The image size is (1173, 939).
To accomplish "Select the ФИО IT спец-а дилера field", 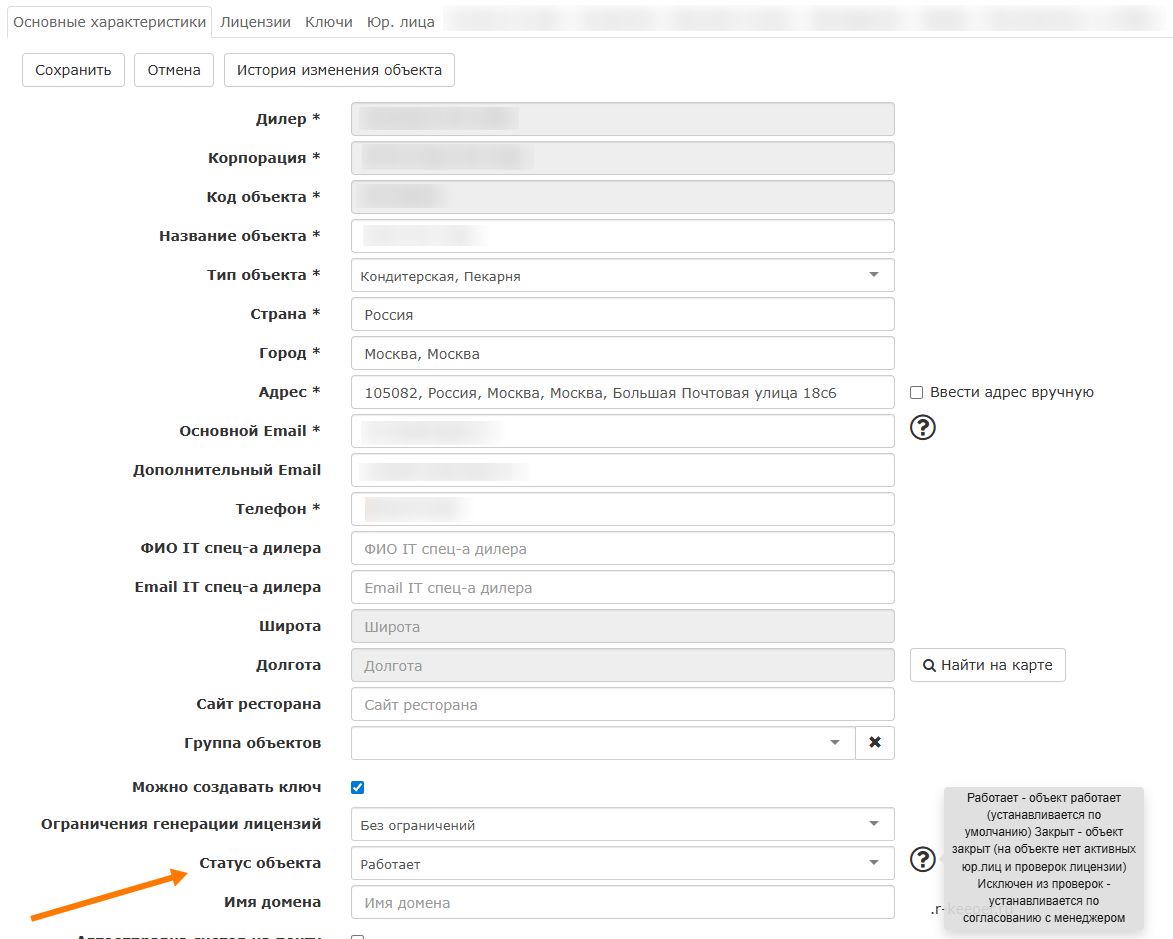I will 622,549.
